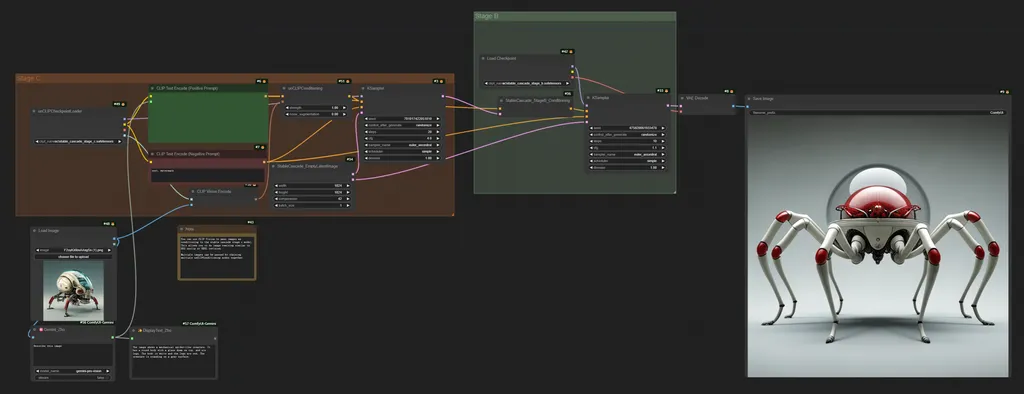Click the choose file to upload button
Viewport: 1024px width, 394px height.
73,257
